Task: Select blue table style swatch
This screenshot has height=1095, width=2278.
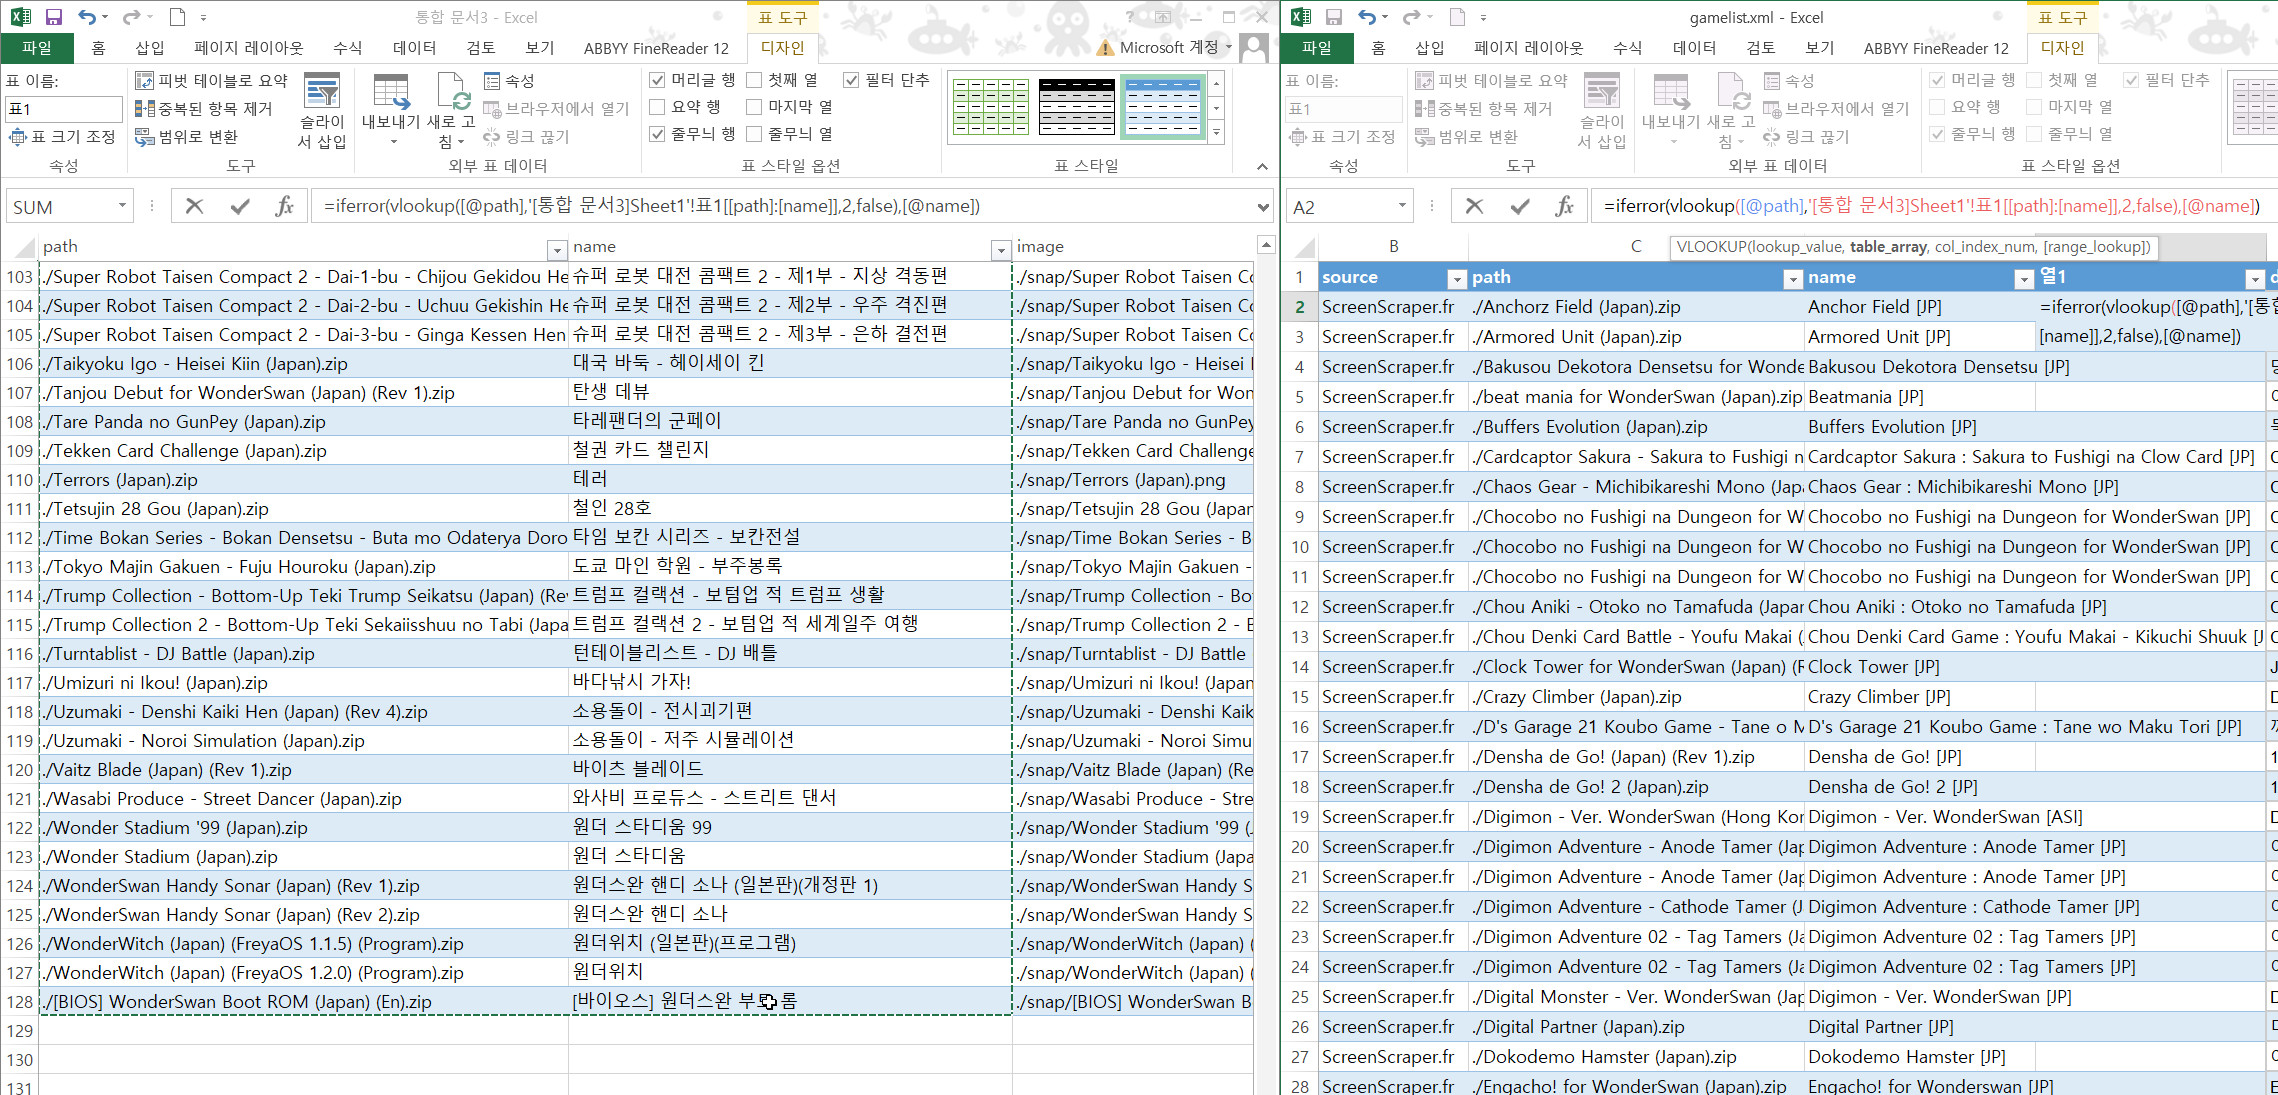Action: [x=1163, y=107]
